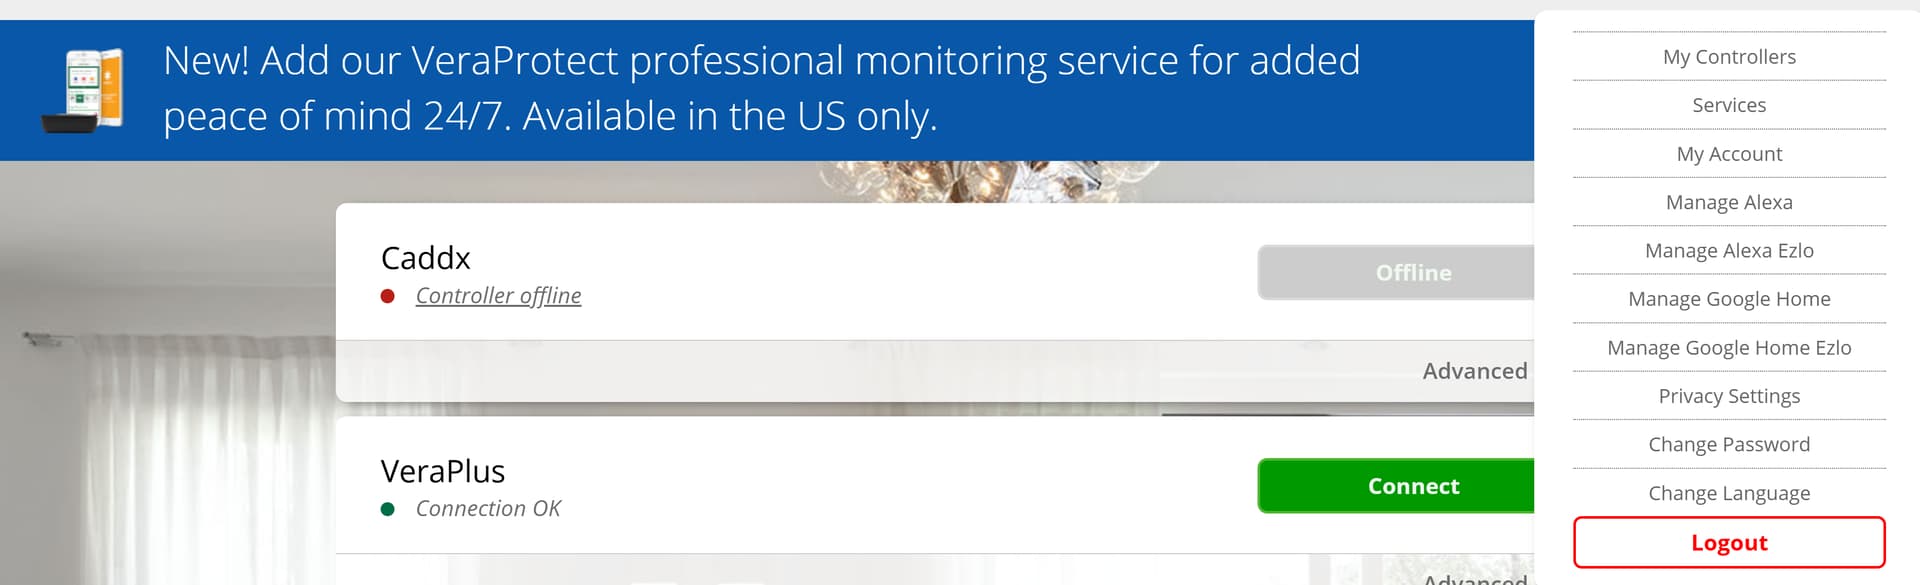Choose Manage Alexa Ezlo menu entry
Viewport: 1920px width, 585px height.
(x=1729, y=251)
